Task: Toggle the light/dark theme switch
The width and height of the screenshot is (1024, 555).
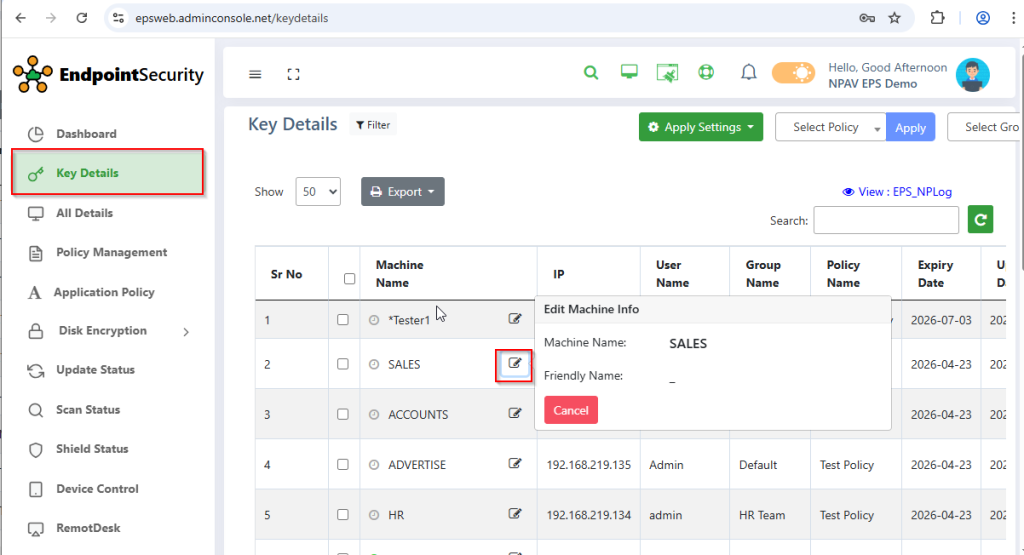Action: 793,73
